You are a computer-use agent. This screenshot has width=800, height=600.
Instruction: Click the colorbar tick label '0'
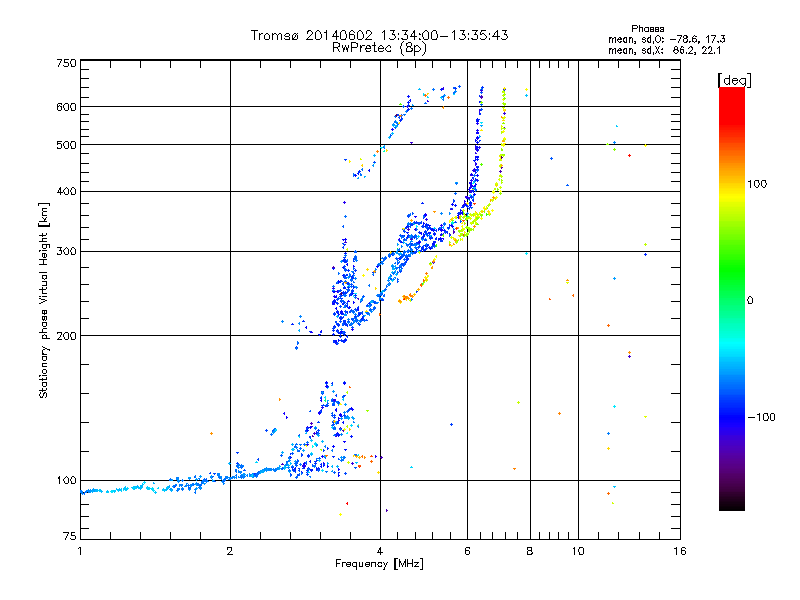(x=750, y=301)
